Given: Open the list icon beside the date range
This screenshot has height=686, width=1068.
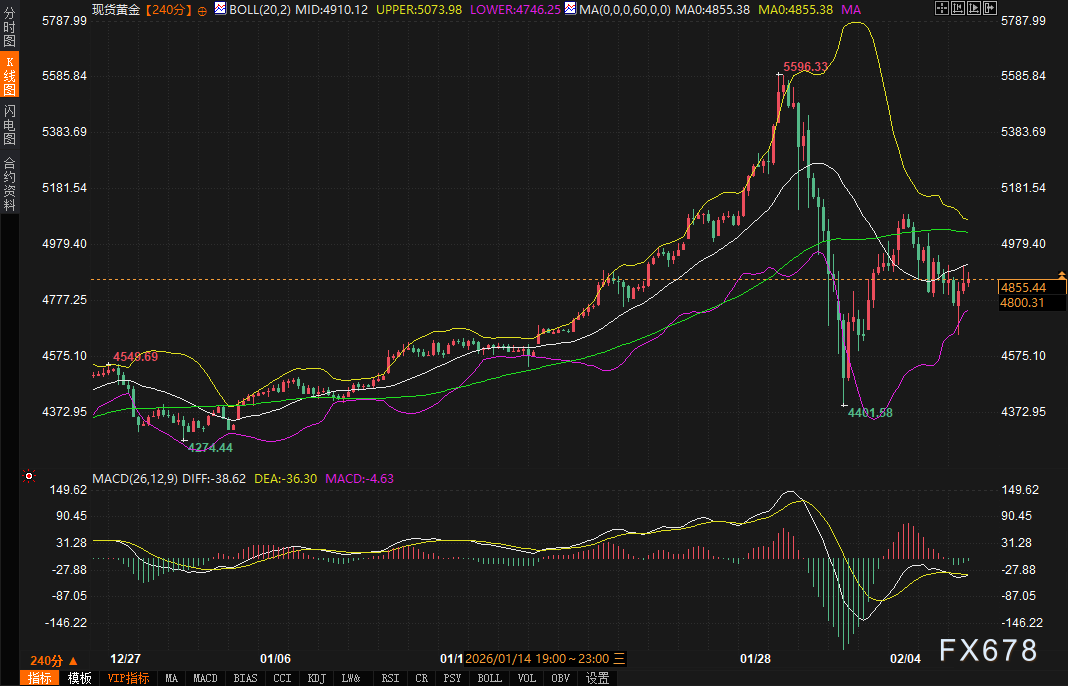Looking at the screenshot, I should (619, 659).
